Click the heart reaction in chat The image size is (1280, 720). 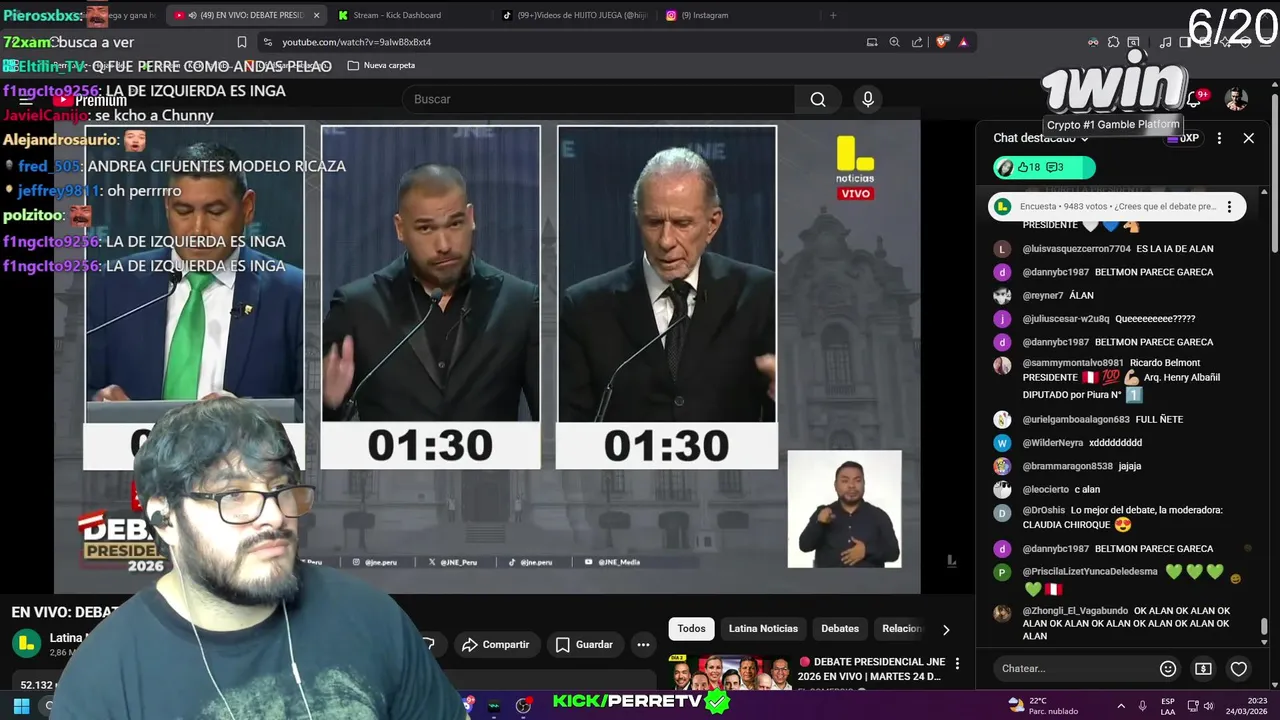[x=1238, y=669]
